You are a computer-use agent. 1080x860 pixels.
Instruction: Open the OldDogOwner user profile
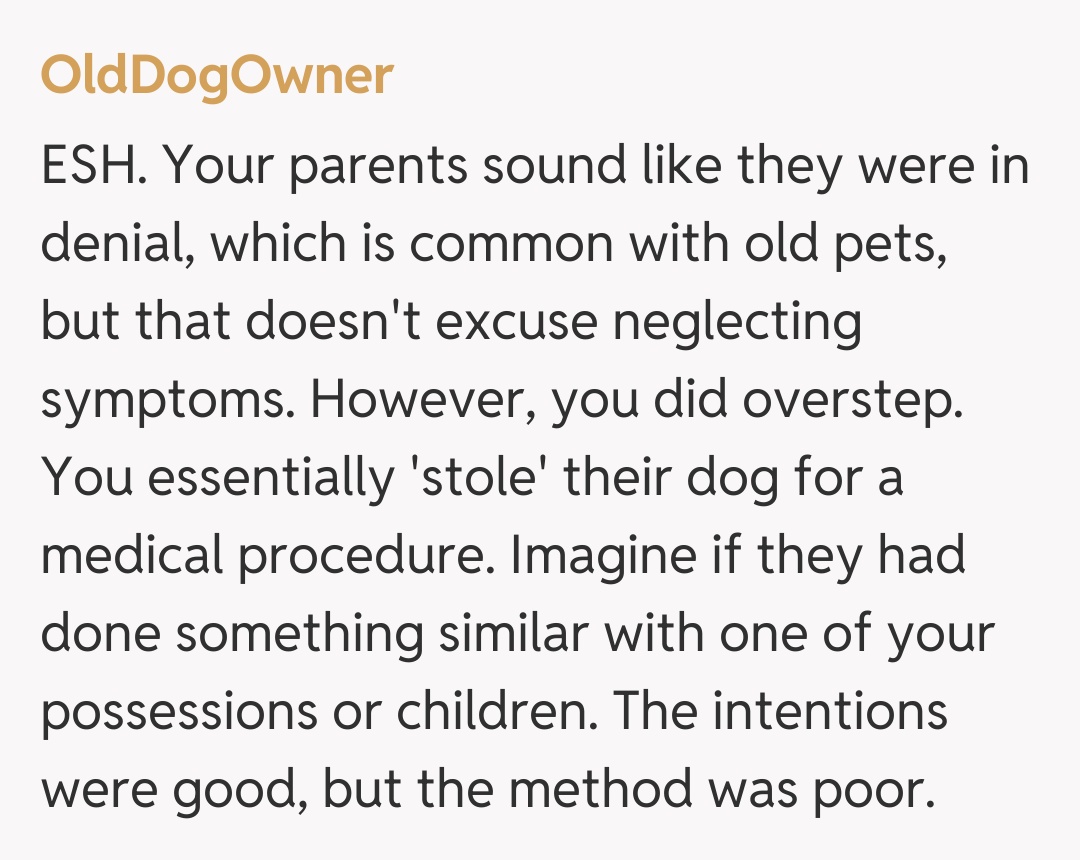217,77
